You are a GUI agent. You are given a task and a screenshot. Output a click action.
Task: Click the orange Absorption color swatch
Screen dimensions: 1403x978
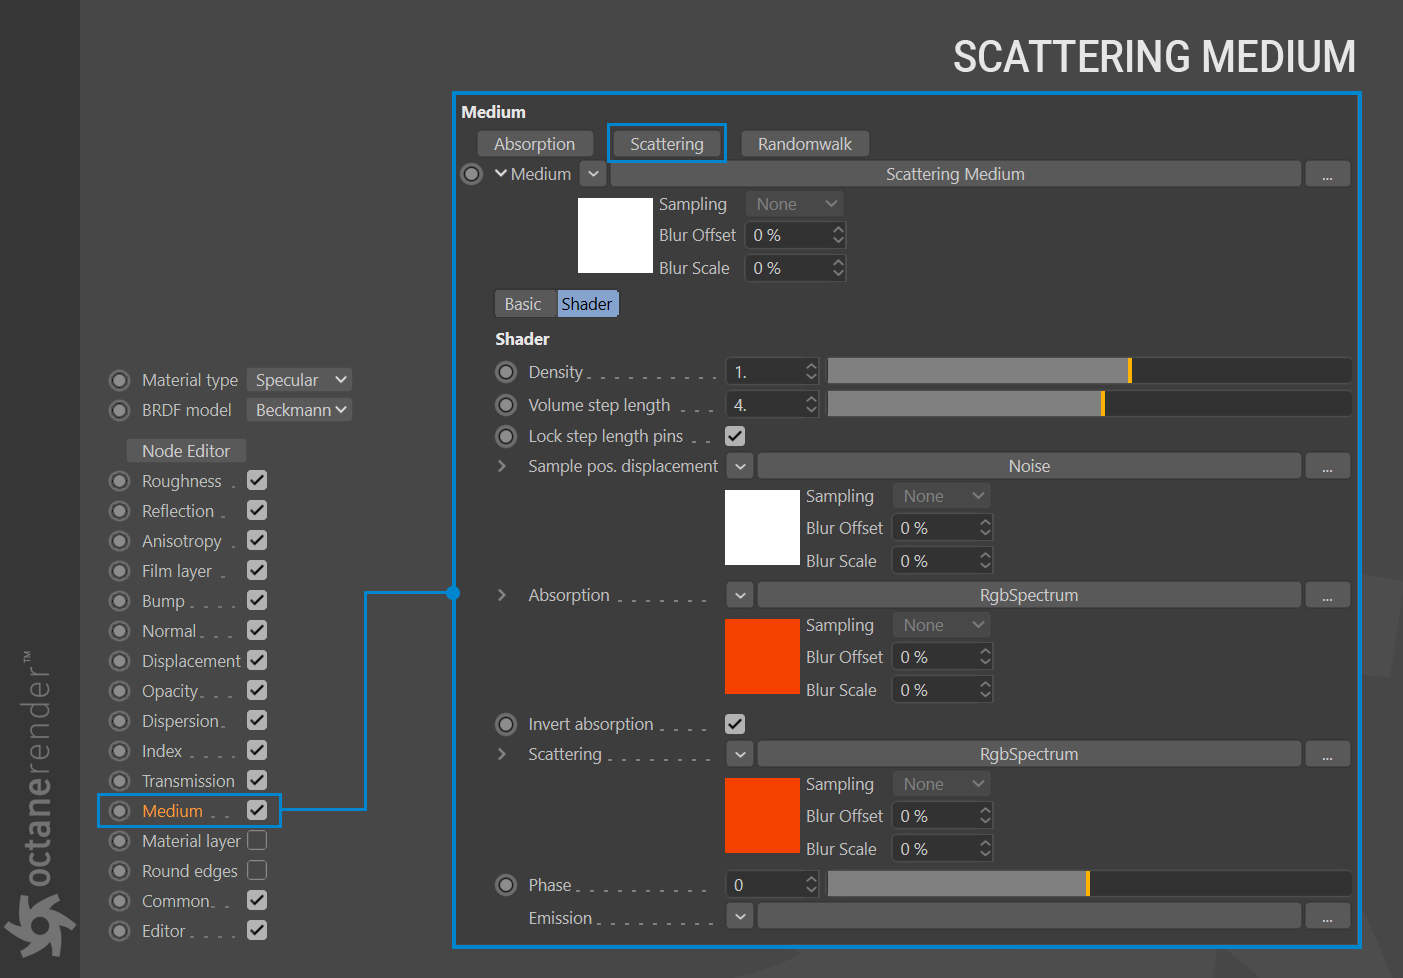(762, 657)
